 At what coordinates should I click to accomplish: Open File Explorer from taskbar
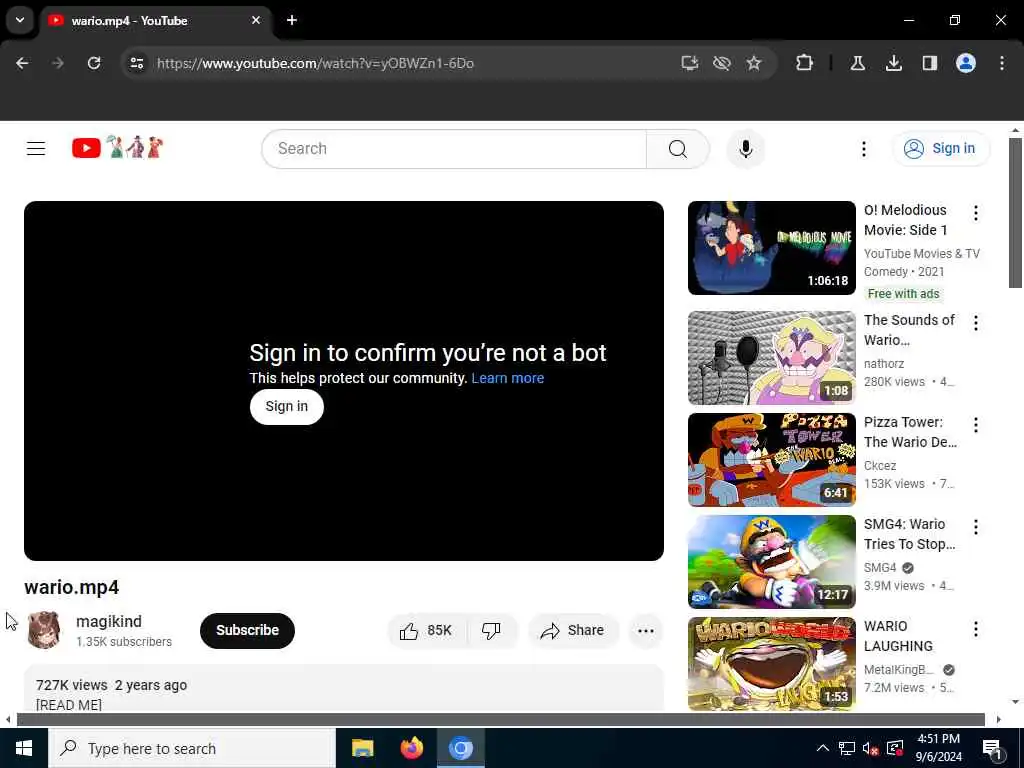[362, 748]
